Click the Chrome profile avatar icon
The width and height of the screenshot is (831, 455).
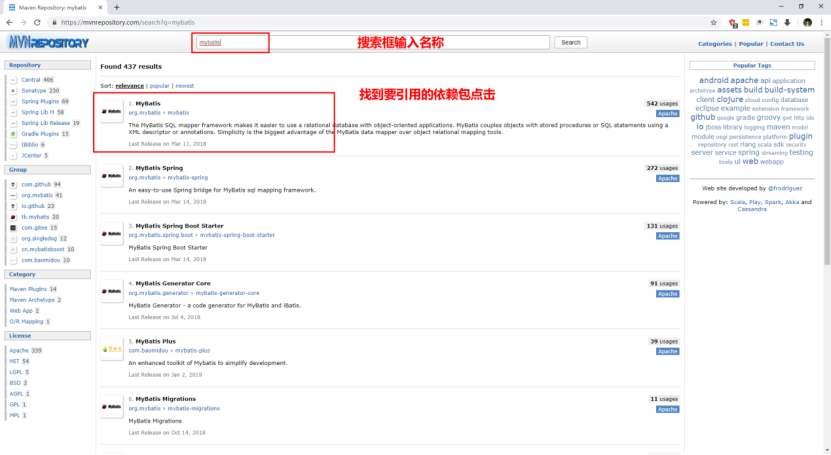pyautogui.click(x=806, y=21)
